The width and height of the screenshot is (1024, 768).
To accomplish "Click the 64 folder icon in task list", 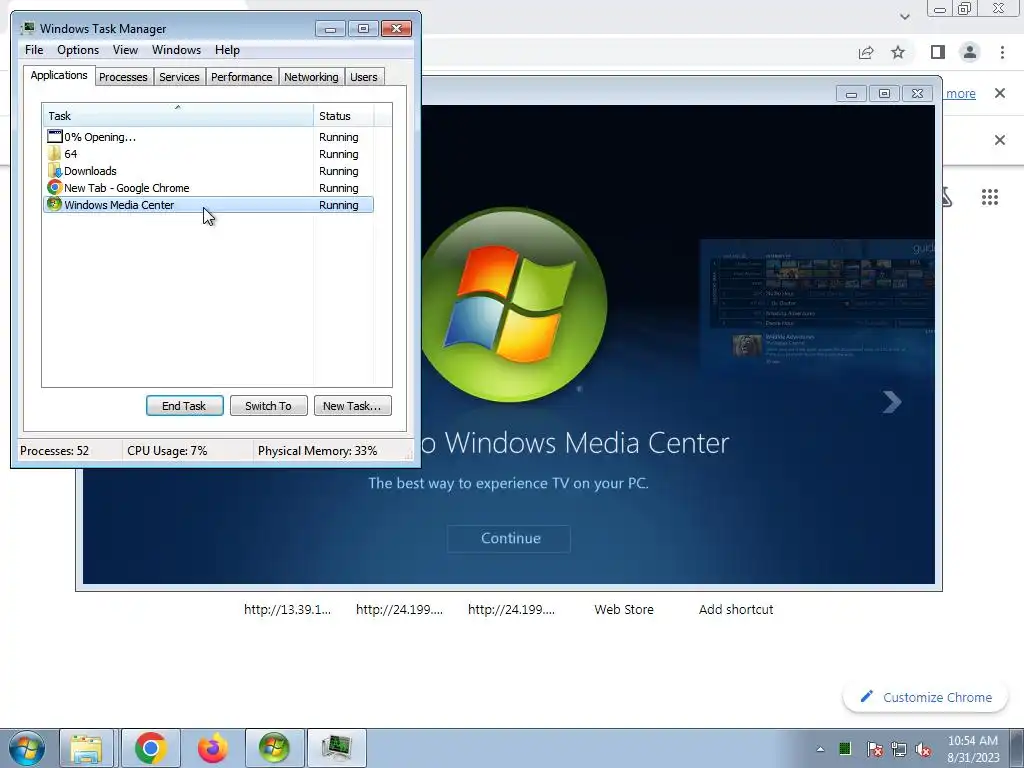I will coord(54,153).
